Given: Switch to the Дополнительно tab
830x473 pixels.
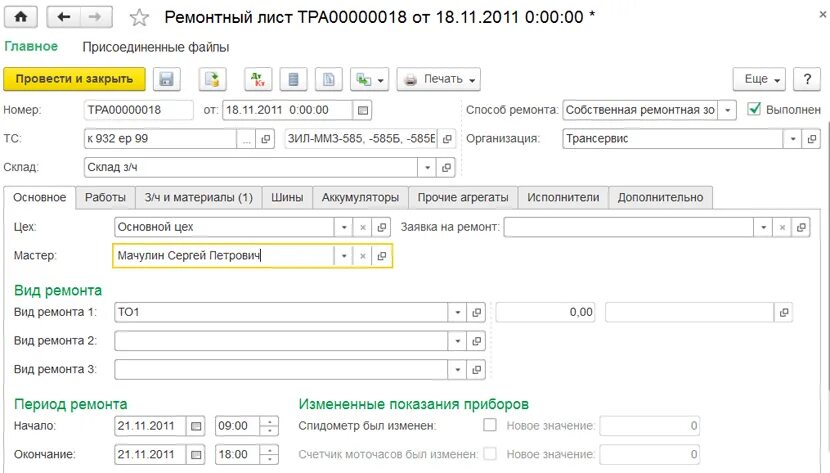Looking at the screenshot, I should [x=661, y=197].
